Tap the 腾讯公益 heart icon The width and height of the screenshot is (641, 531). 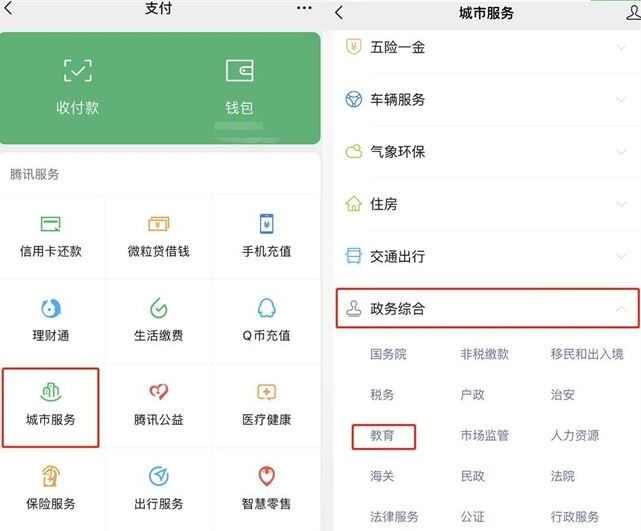tap(159, 392)
